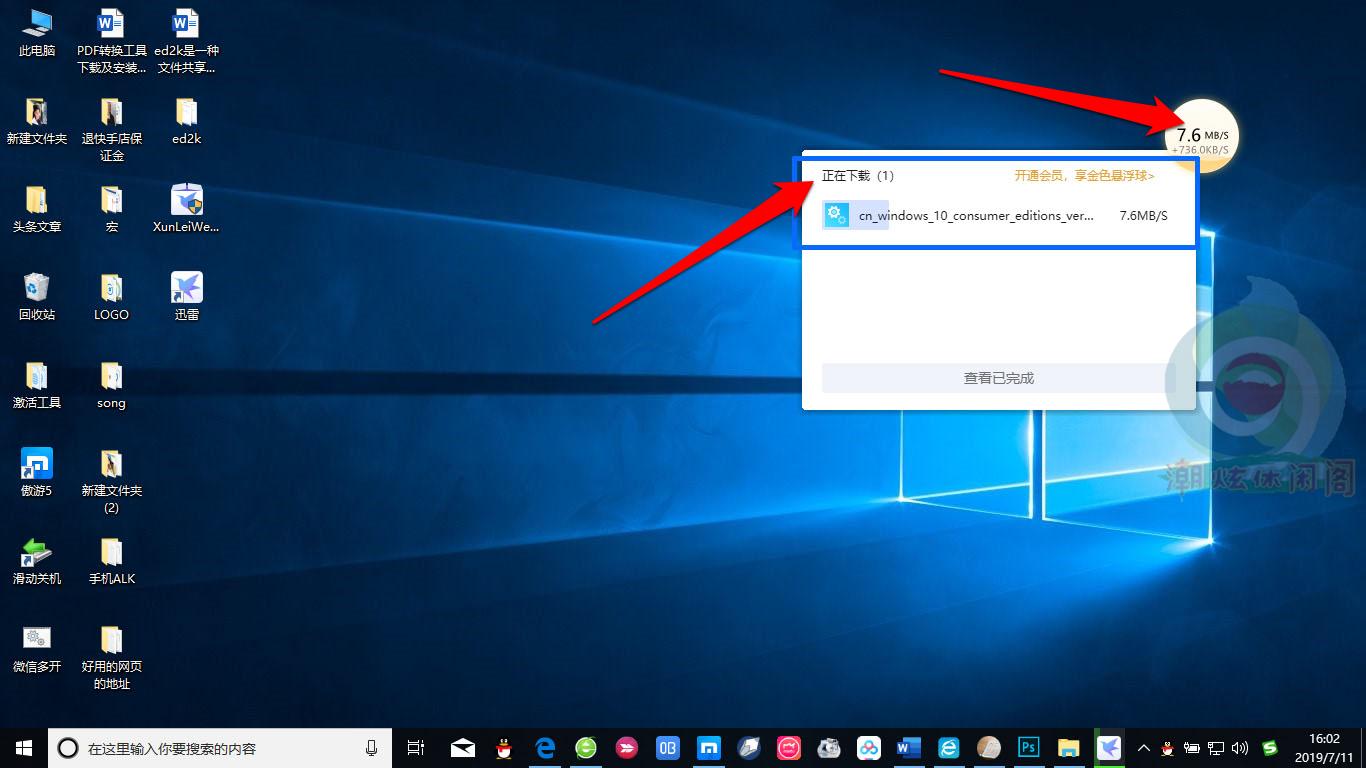
Task: Select the cn_windows_10_consumer_editions download item
Action: click(x=976, y=216)
